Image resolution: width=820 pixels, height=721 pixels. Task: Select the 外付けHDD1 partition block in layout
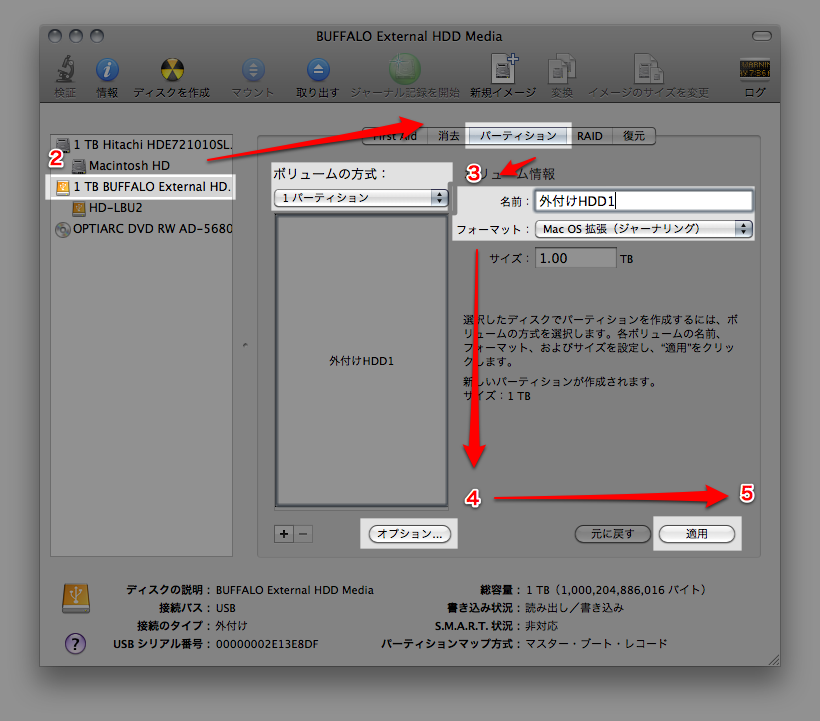pos(361,361)
